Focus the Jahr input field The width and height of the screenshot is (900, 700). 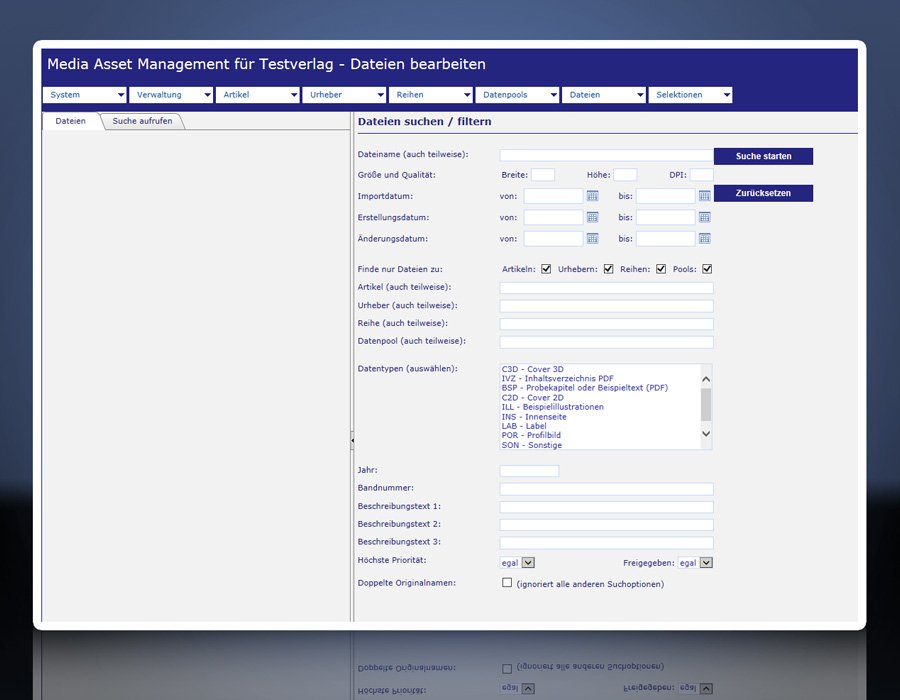[x=529, y=471]
